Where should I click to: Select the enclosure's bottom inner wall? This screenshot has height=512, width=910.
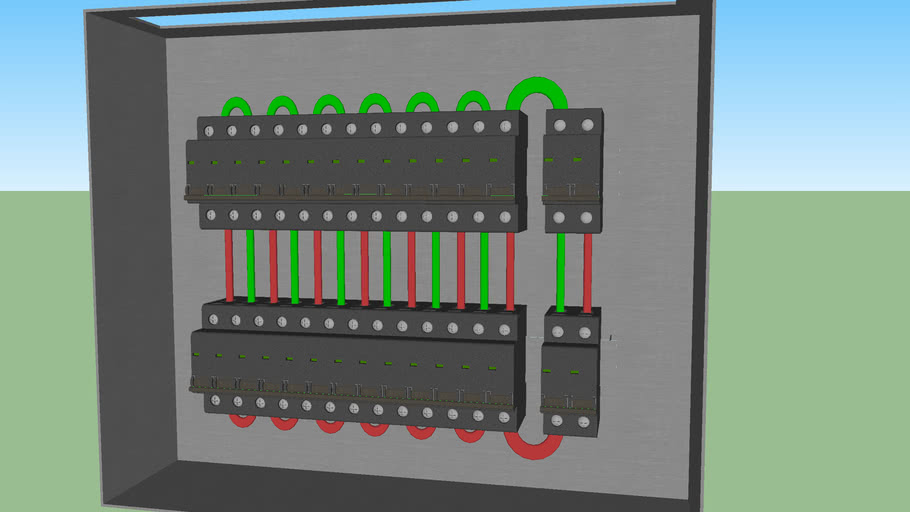click(400, 483)
